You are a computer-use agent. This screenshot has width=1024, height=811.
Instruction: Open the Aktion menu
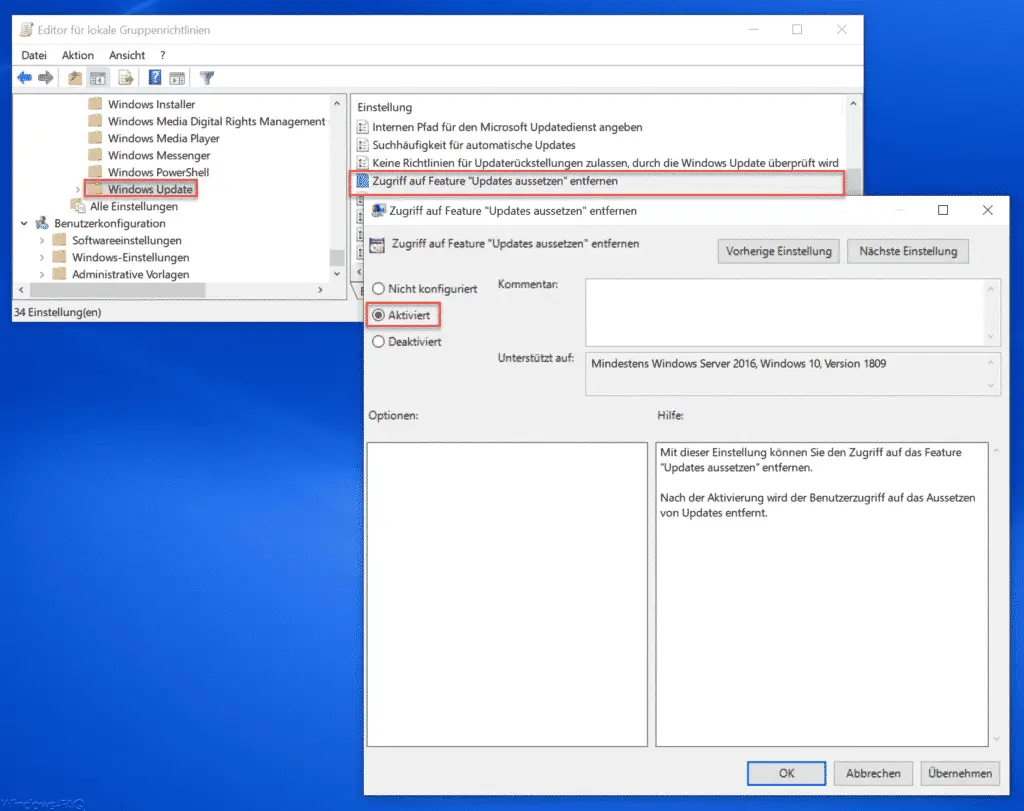(x=78, y=56)
